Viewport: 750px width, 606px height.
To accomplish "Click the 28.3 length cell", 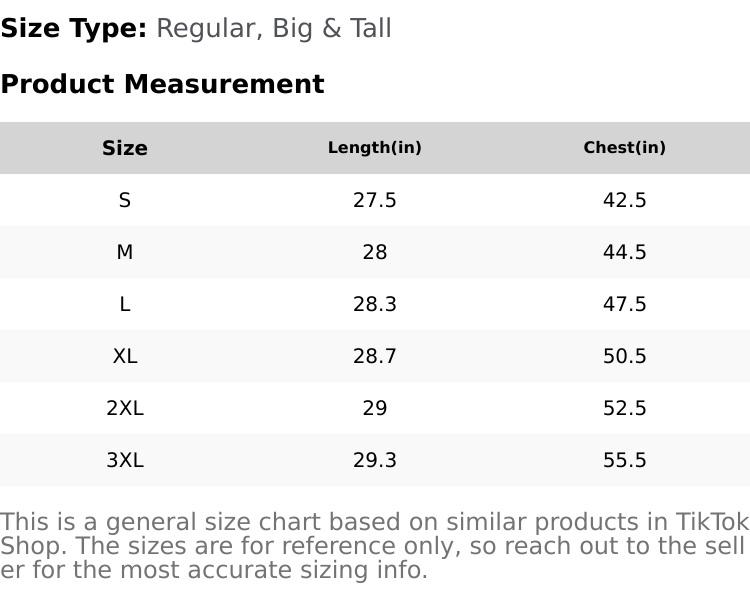I will point(375,304).
